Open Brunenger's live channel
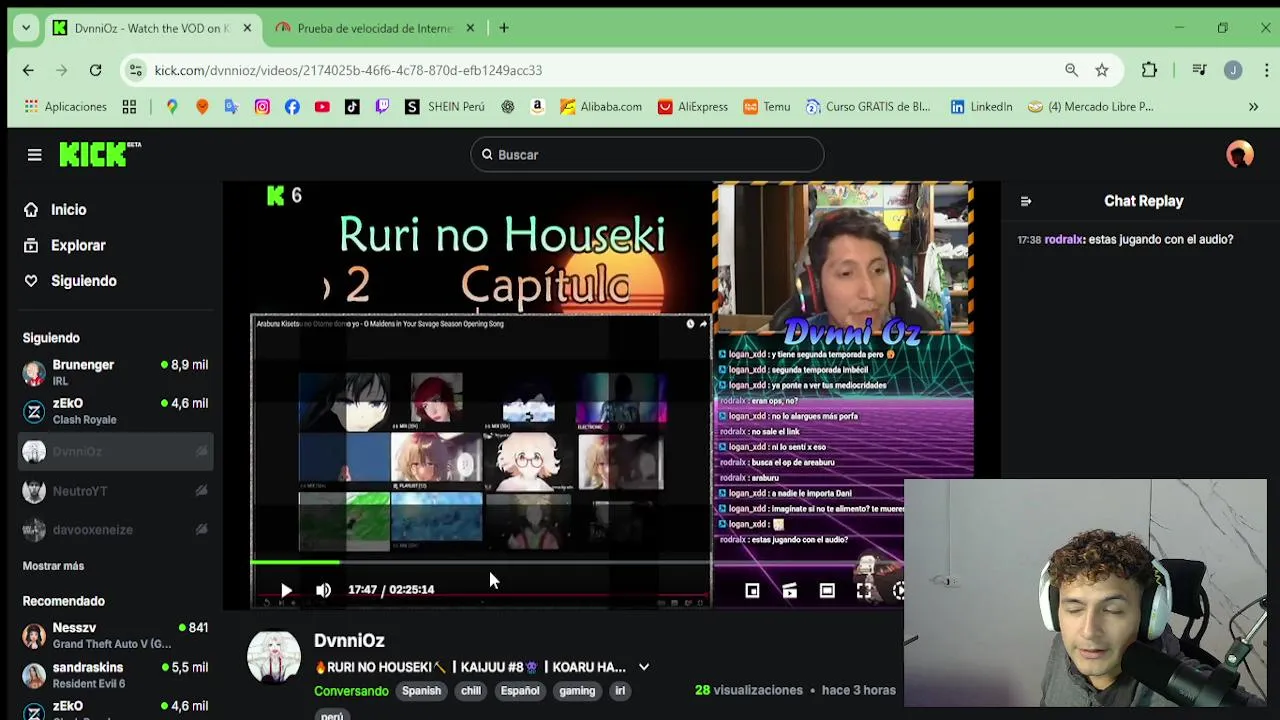 coord(115,372)
